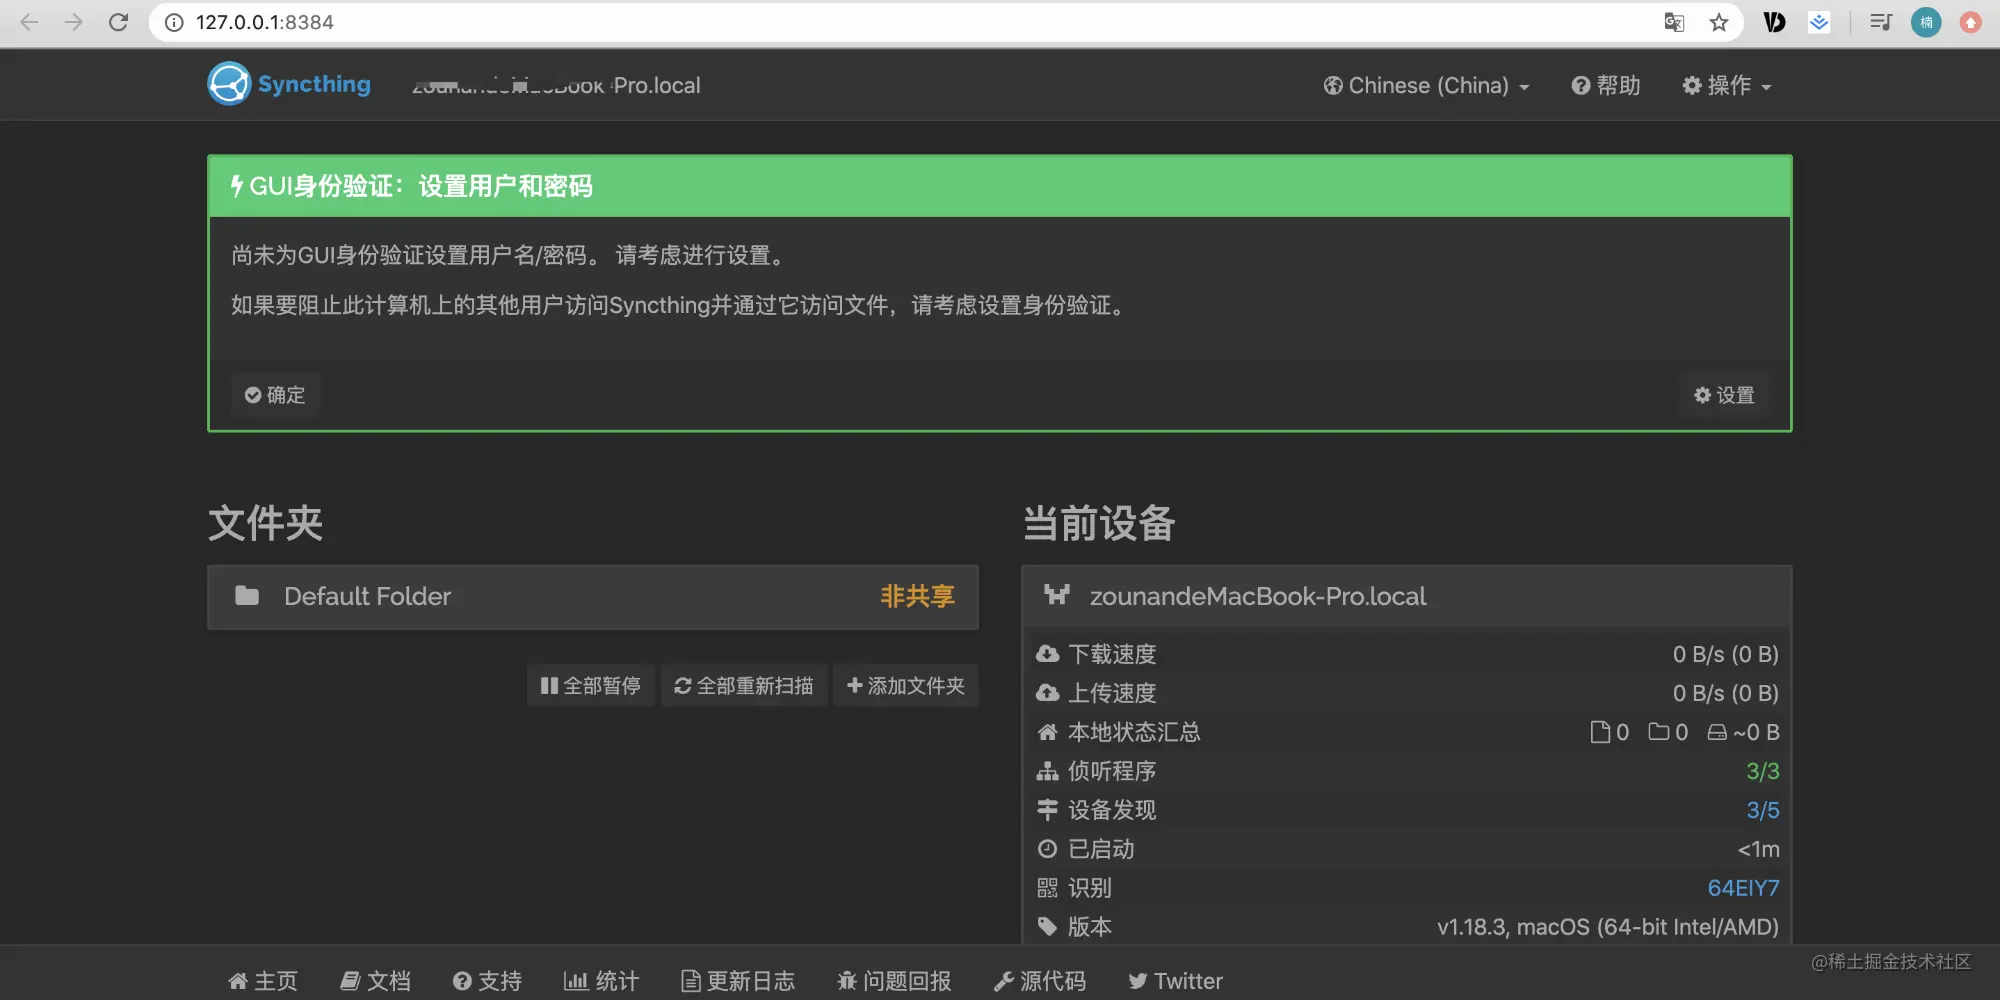
Task: Open device ID link 64EIY7
Action: pos(1743,888)
